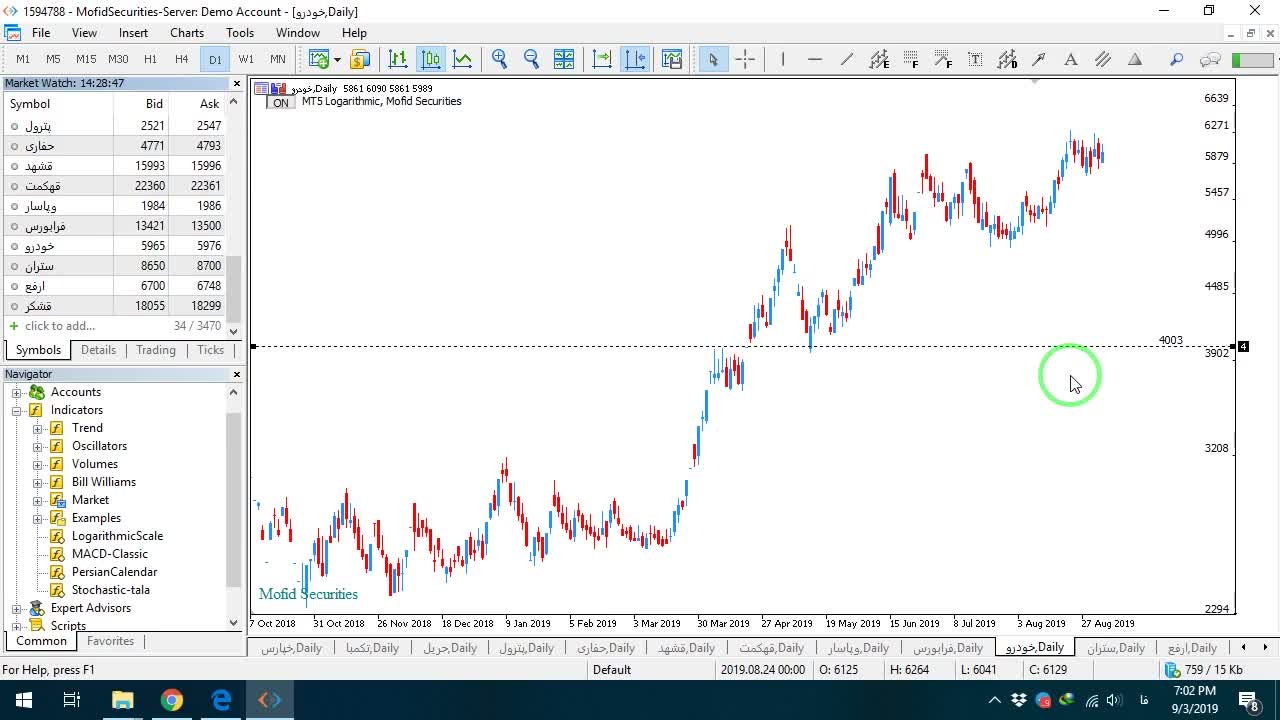Click 'click to add...' symbol field

click(60, 326)
